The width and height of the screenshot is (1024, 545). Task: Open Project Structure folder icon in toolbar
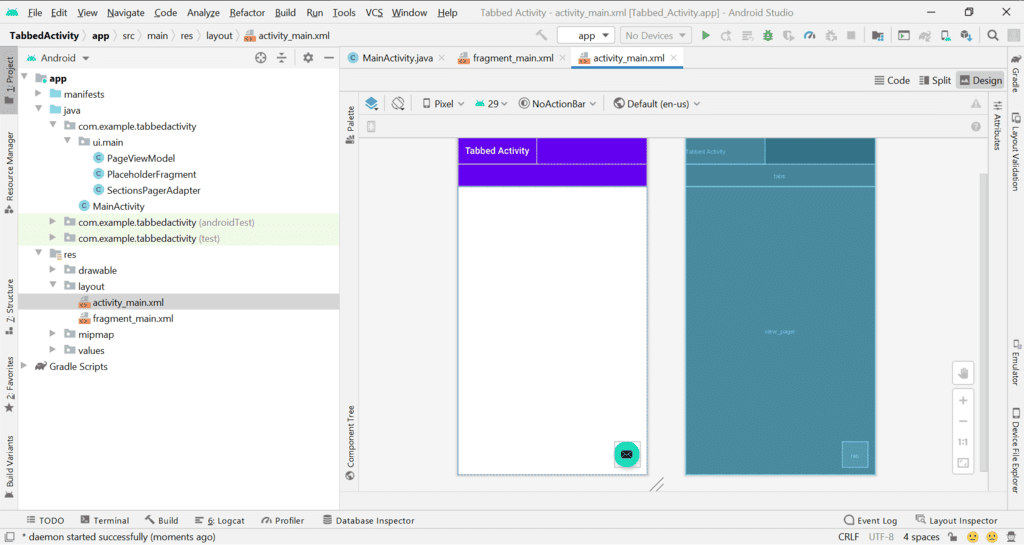(878, 35)
